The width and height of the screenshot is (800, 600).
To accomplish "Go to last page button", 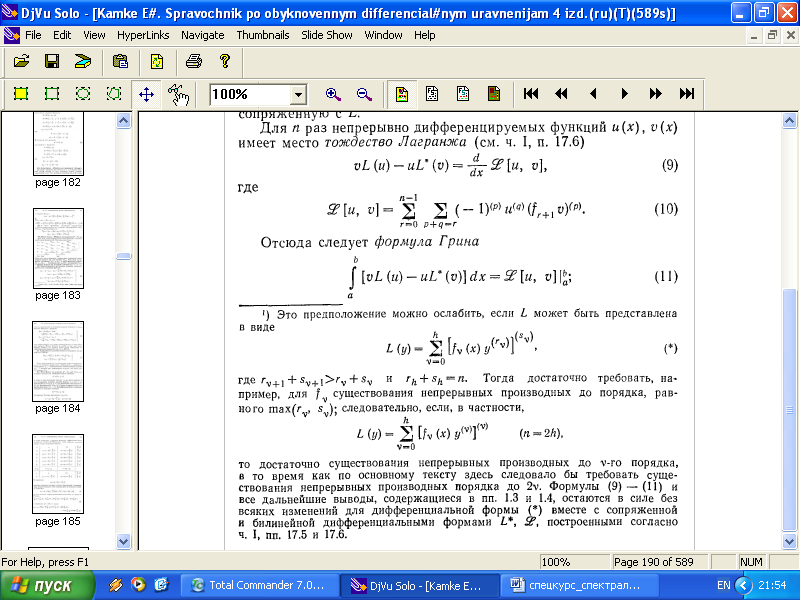I will (687, 94).
